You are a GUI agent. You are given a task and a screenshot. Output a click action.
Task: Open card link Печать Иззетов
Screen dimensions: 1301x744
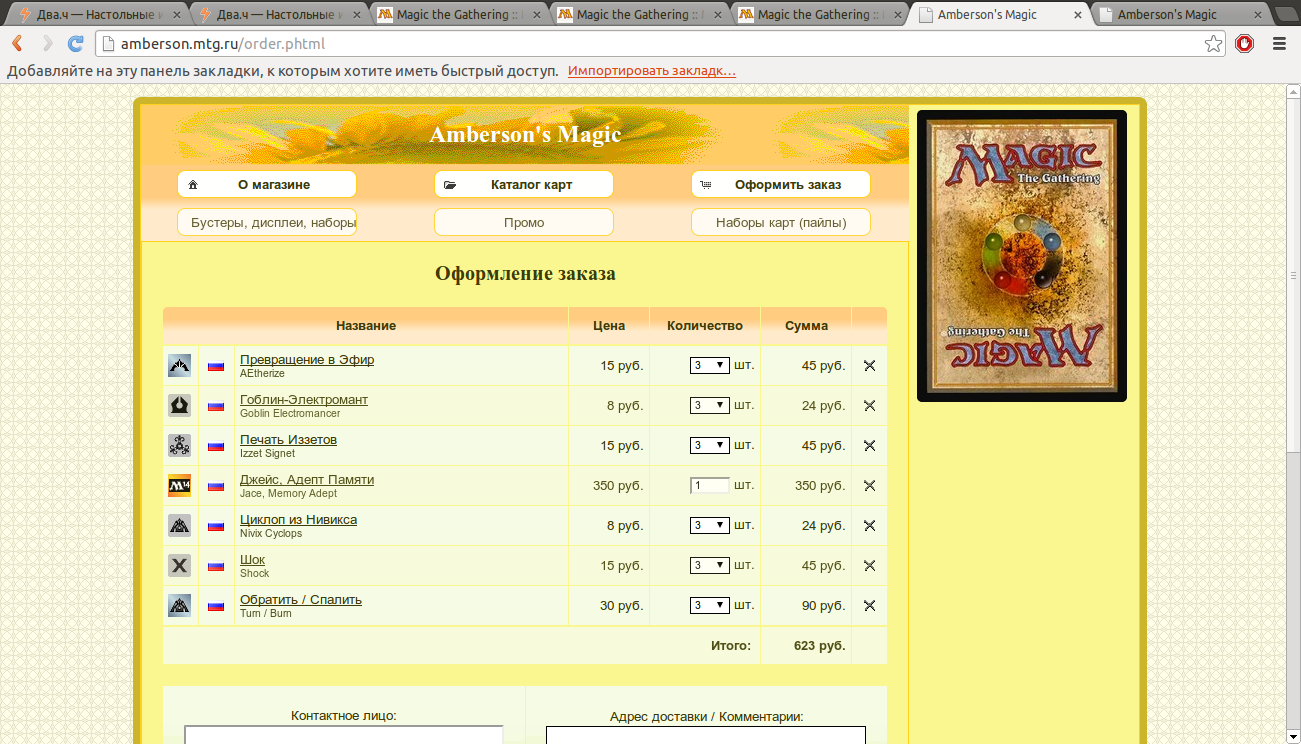point(288,440)
